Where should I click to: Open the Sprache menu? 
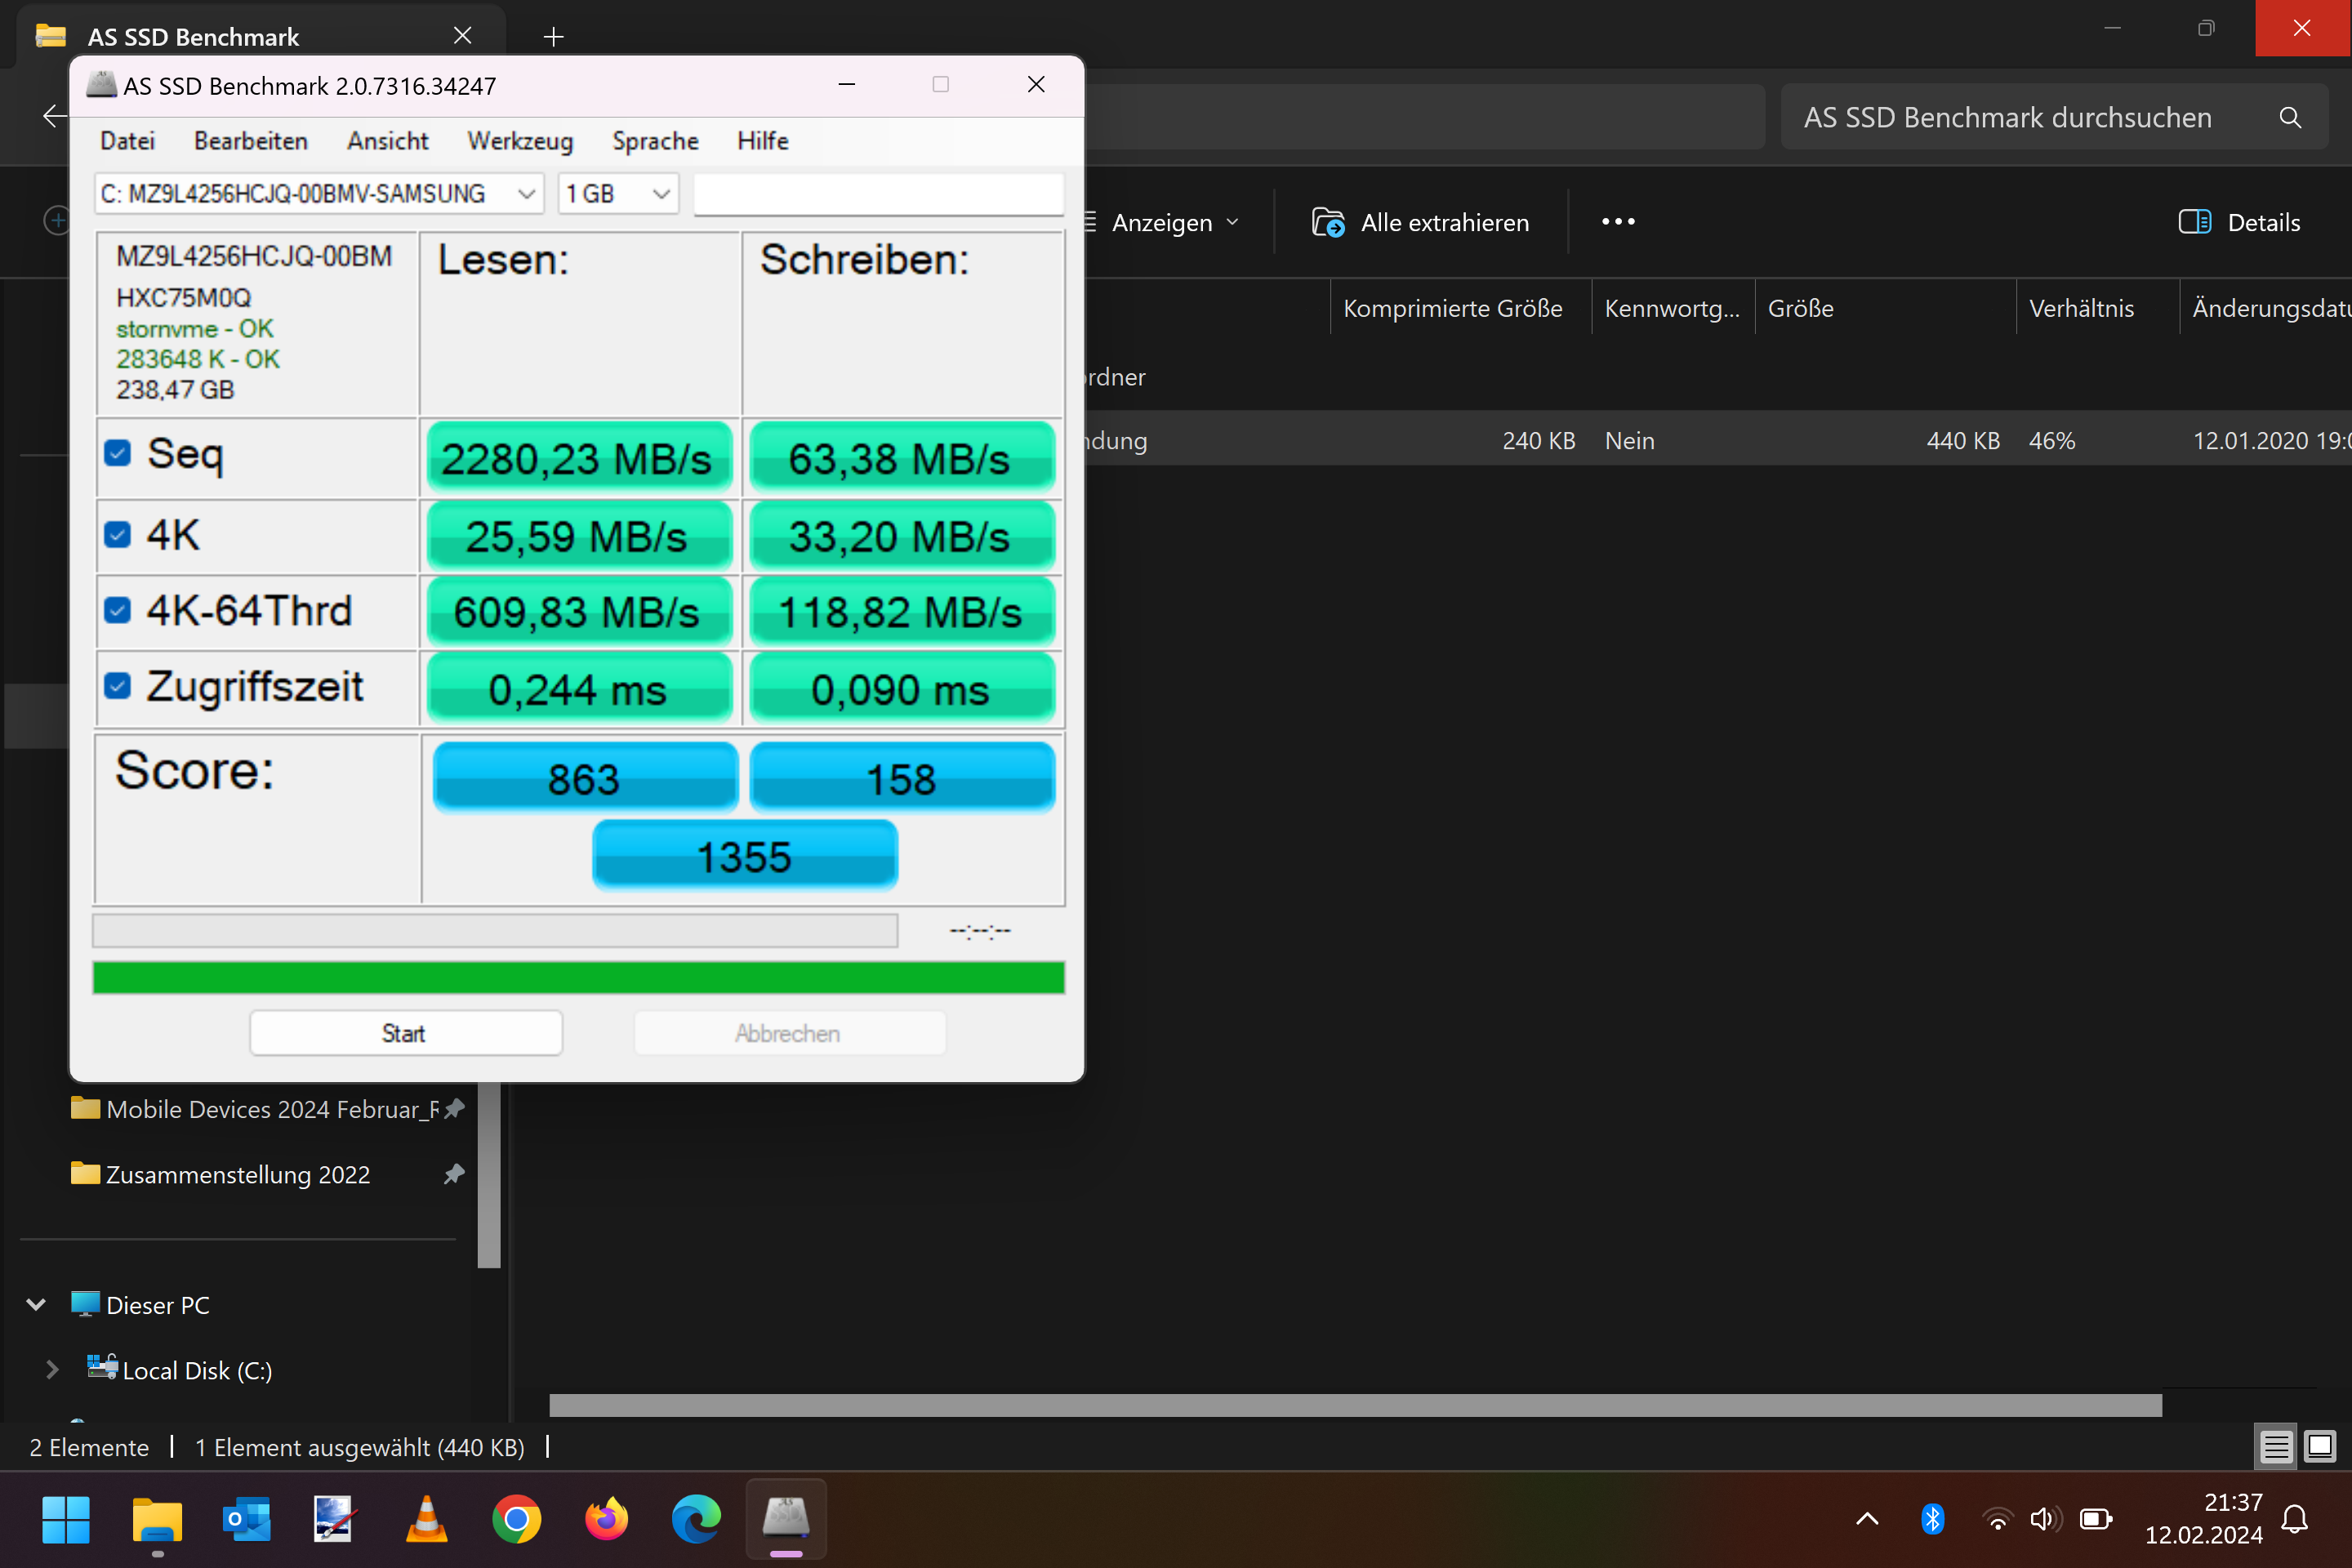point(655,141)
